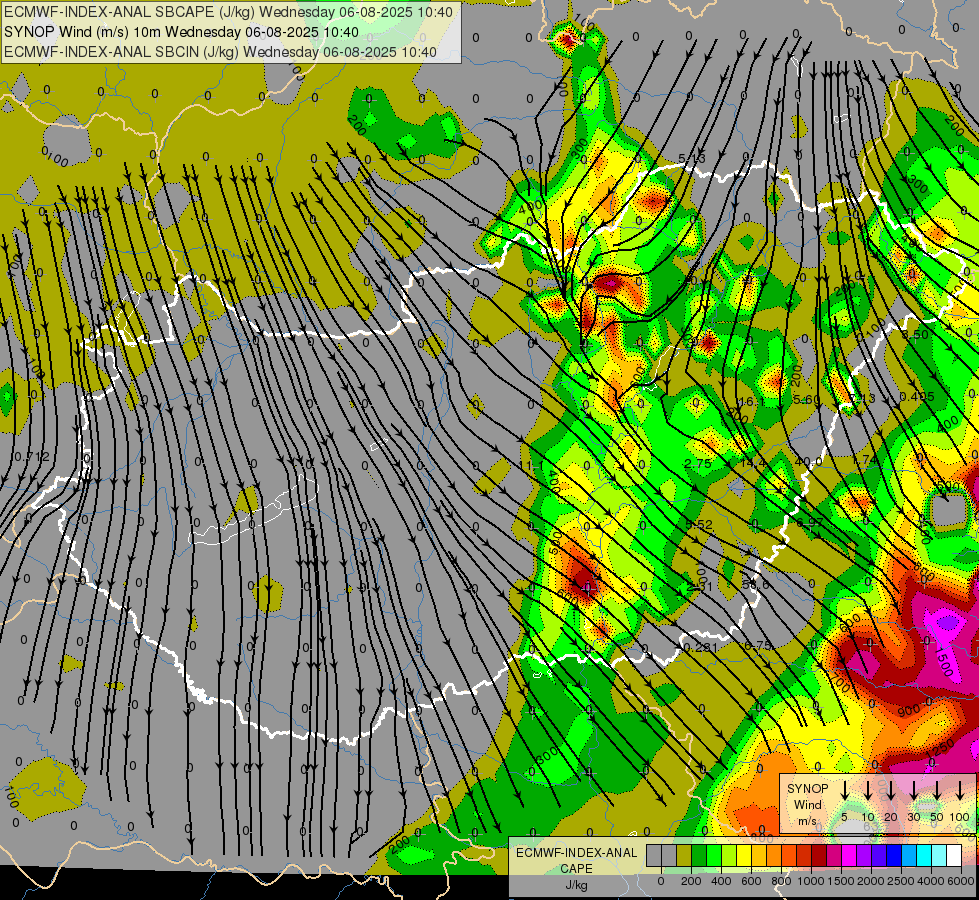This screenshot has height=900, width=979.
Task: Click the 2000 tick label on CAPE legend
Action: coord(870,881)
